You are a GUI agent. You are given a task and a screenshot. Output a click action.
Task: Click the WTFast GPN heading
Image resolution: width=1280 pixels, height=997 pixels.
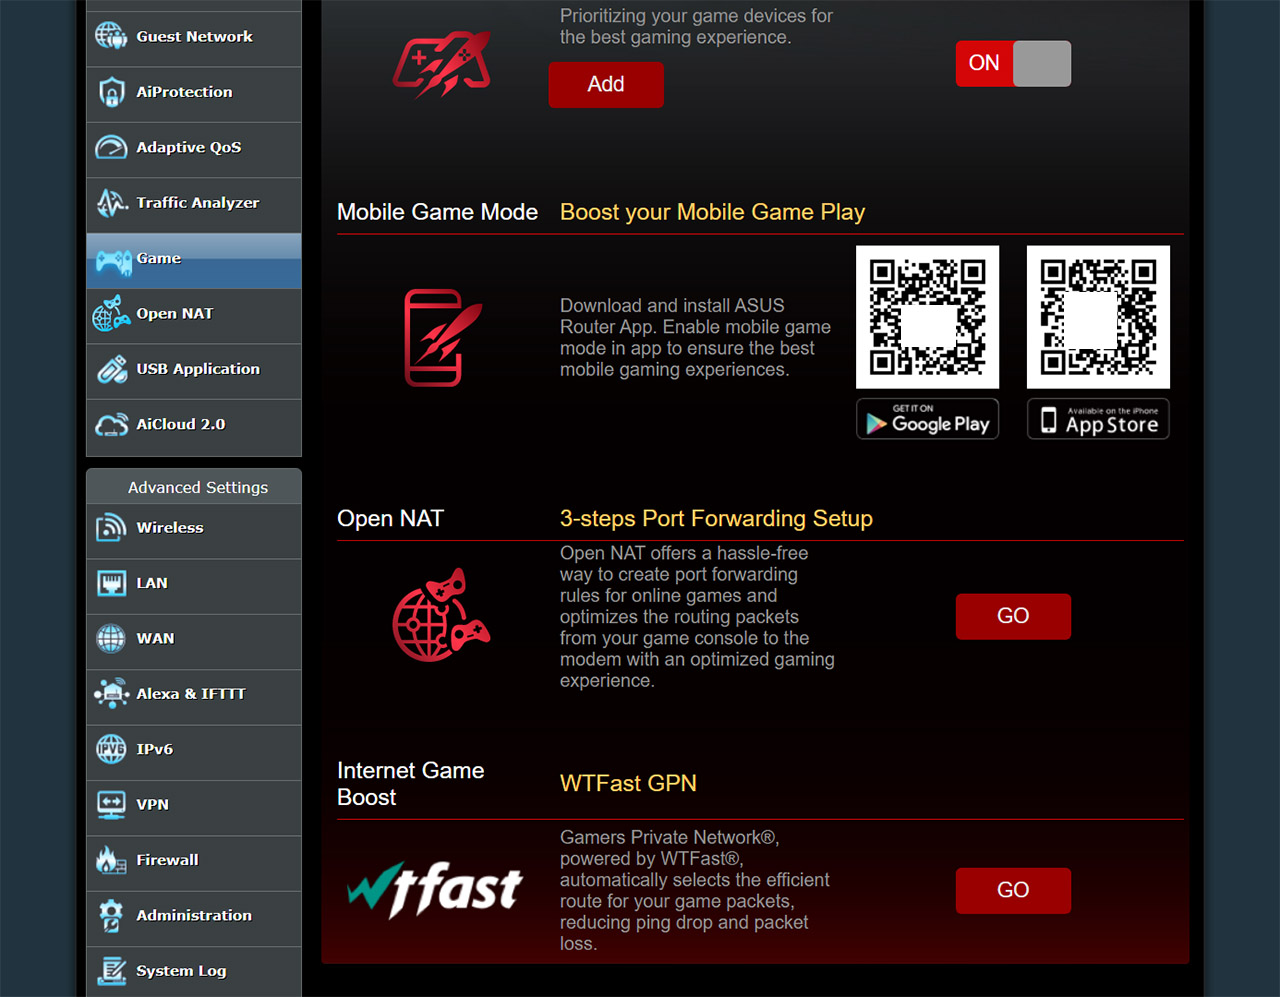628,783
